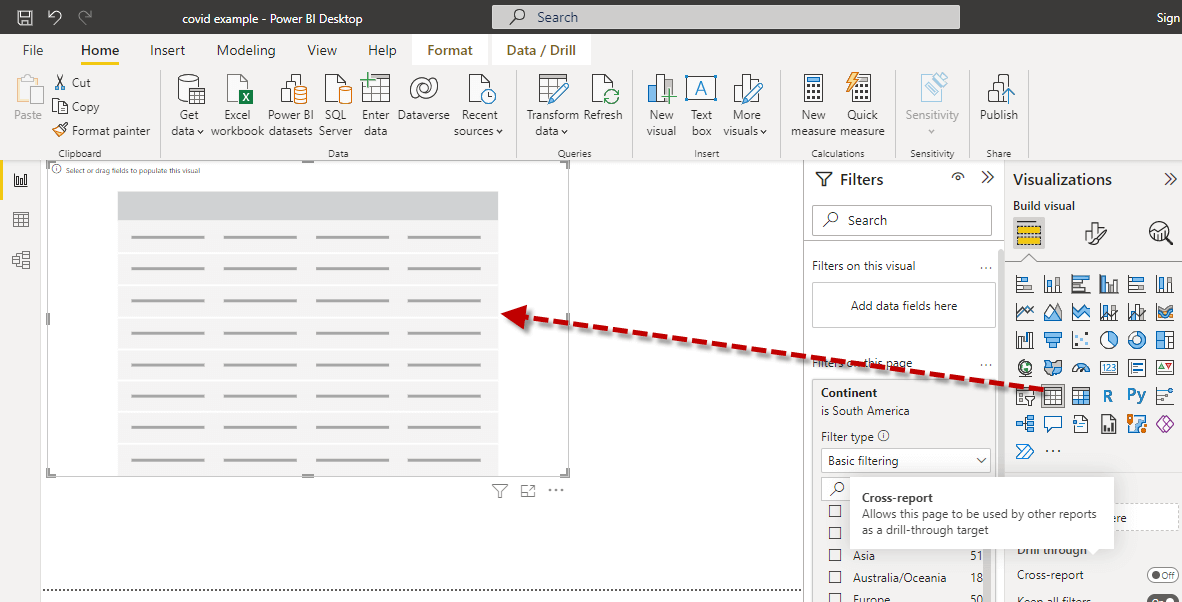Select the Waterfall chart visualization
The height and width of the screenshot is (602, 1182).
click(x=1025, y=340)
